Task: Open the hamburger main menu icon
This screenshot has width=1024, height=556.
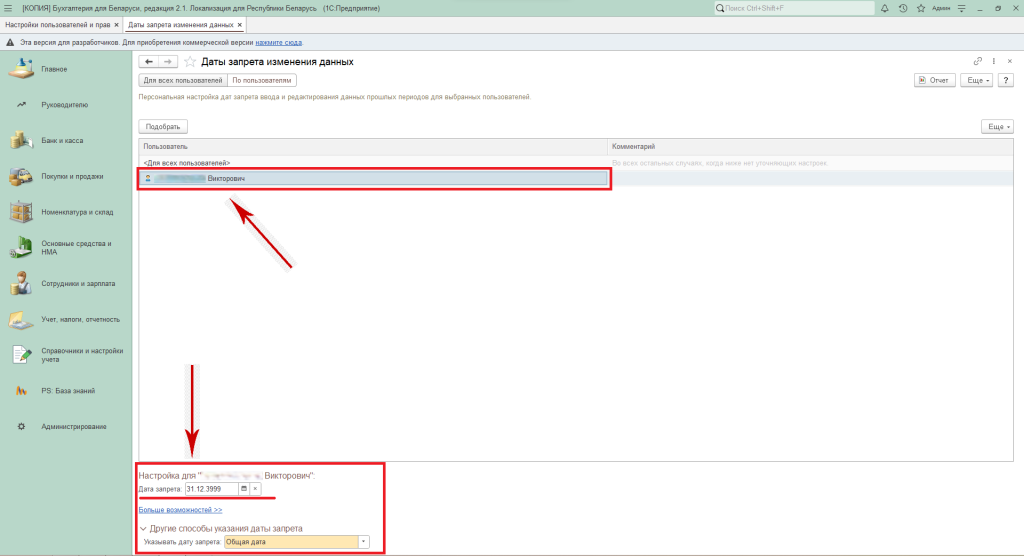Action: pos(9,8)
